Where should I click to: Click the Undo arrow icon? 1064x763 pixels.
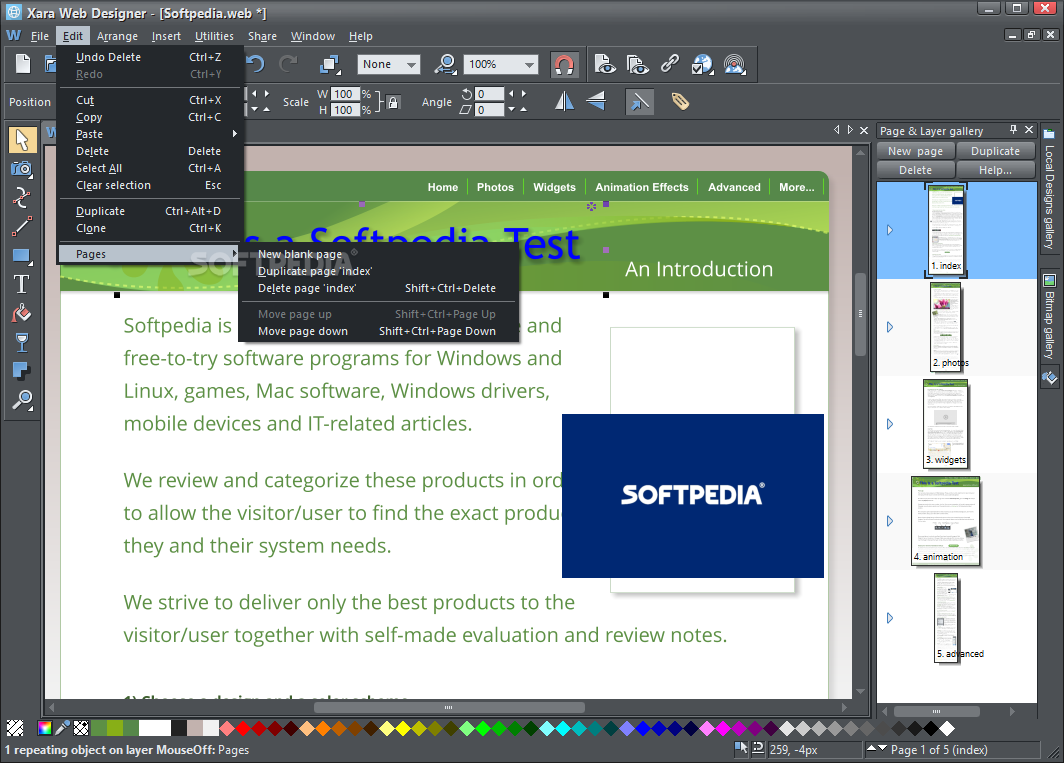click(x=255, y=64)
